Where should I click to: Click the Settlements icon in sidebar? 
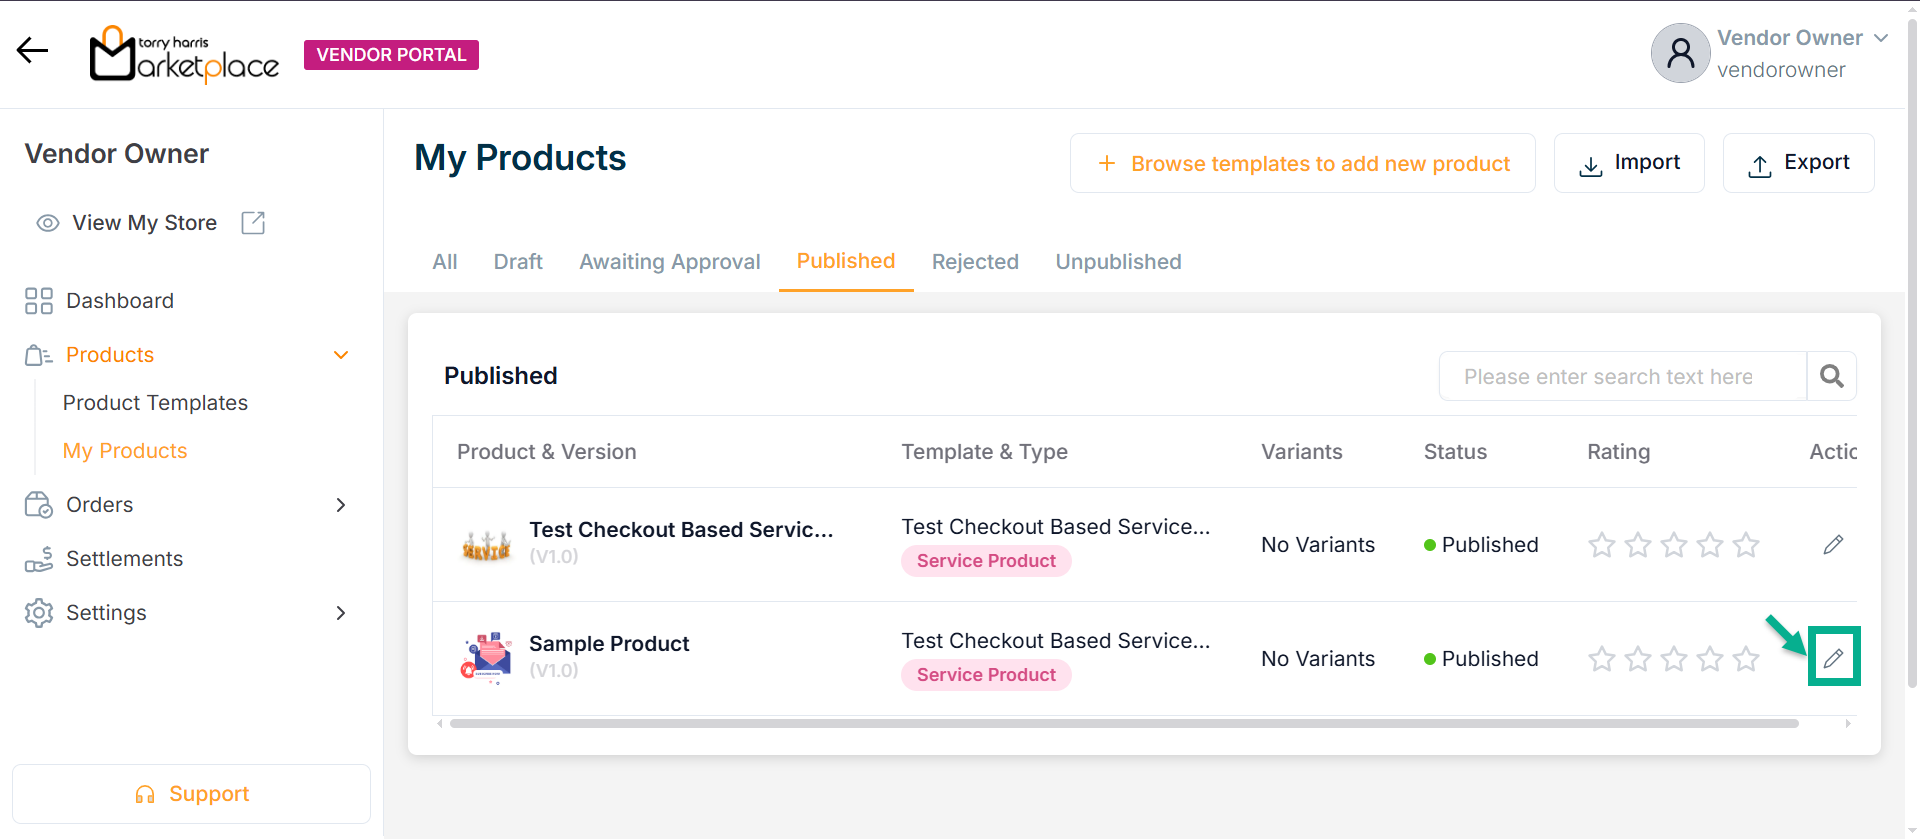point(39,559)
